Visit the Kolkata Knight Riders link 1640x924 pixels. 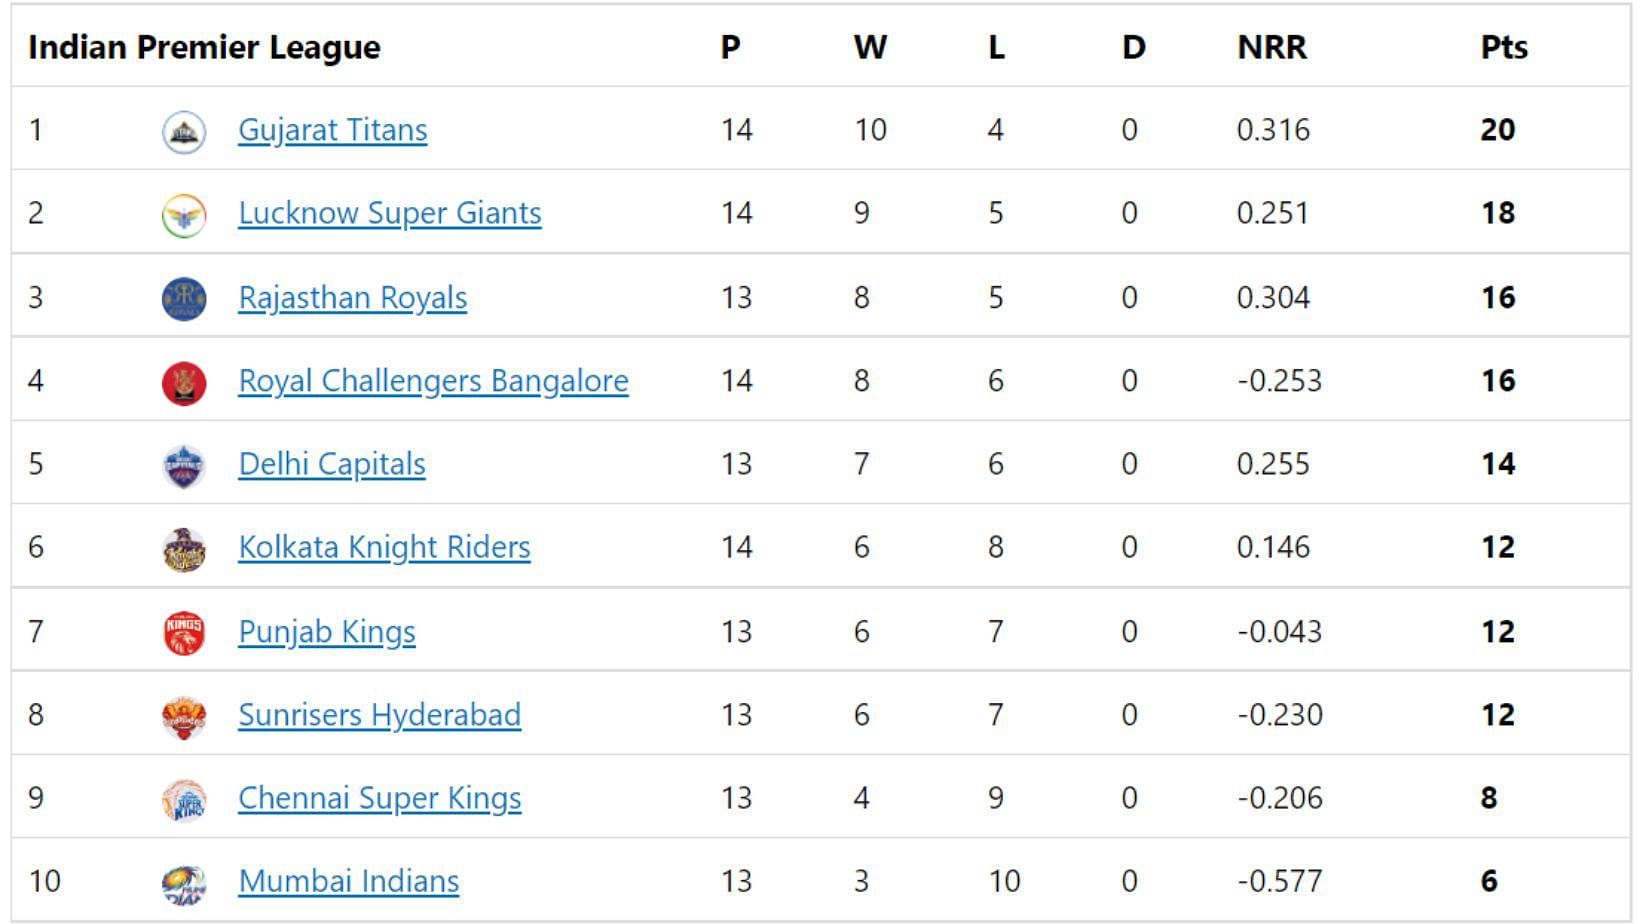(x=384, y=547)
